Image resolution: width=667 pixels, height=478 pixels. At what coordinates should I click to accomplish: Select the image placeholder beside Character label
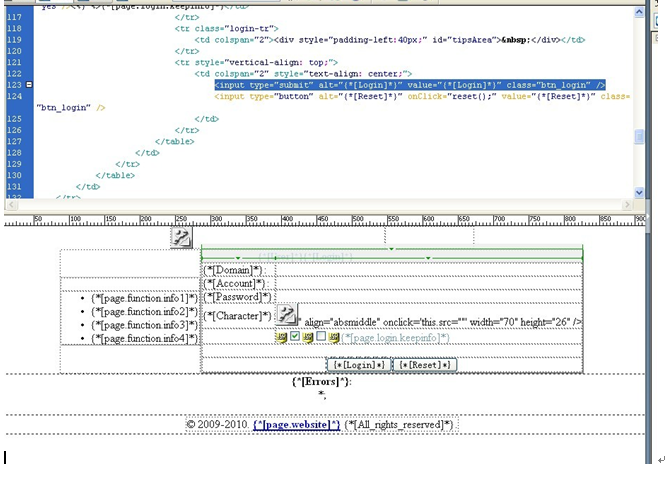[x=287, y=315]
